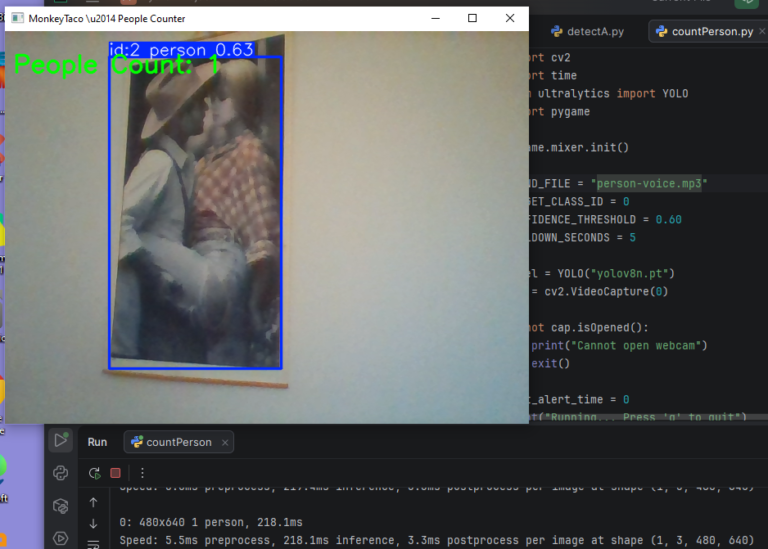
Task: Click the editor horizontal scrollbar
Action: 647,417
